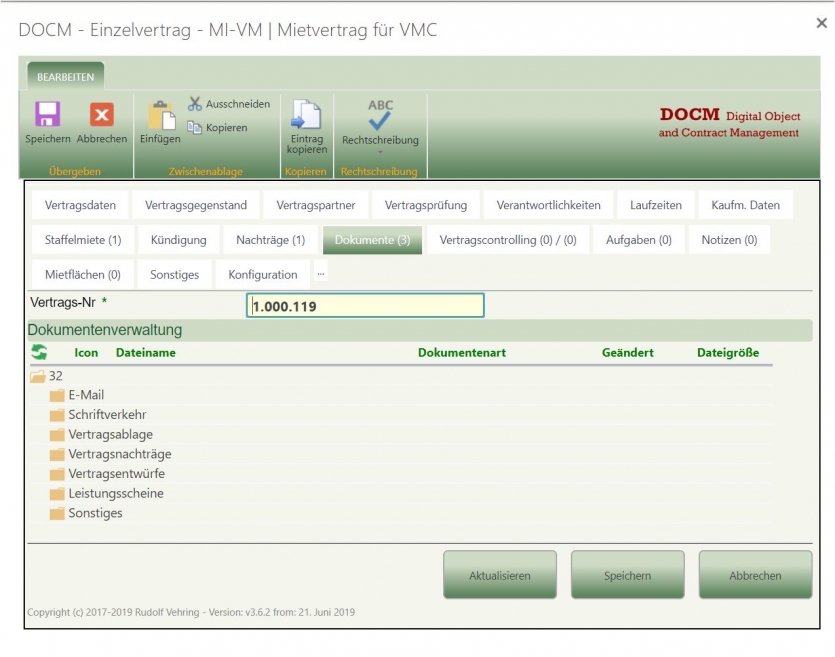The height and width of the screenshot is (657, 835).
Task: Click the Kopieren pages icon
Action: coord(194,127)
